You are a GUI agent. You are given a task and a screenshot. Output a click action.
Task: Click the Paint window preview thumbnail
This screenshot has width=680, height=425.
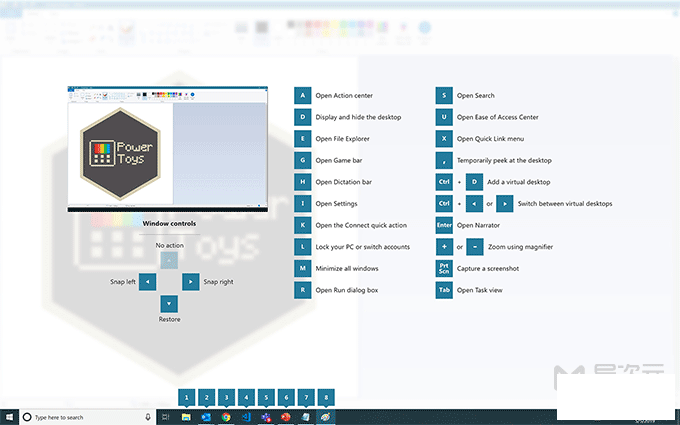tap(167, 149)
